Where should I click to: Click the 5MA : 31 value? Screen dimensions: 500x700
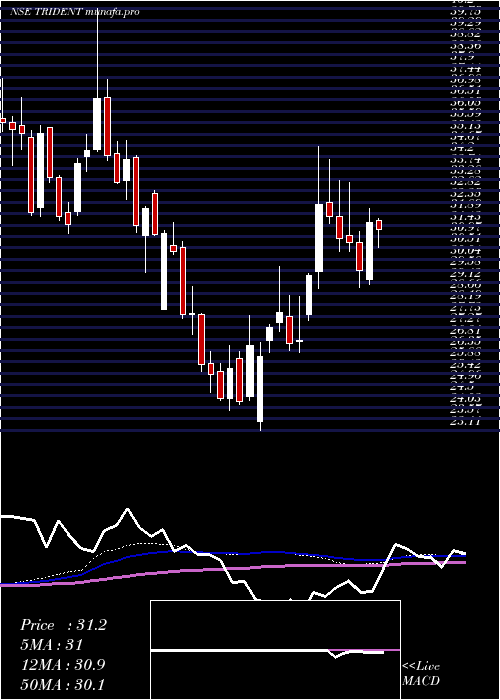point(51,645)
